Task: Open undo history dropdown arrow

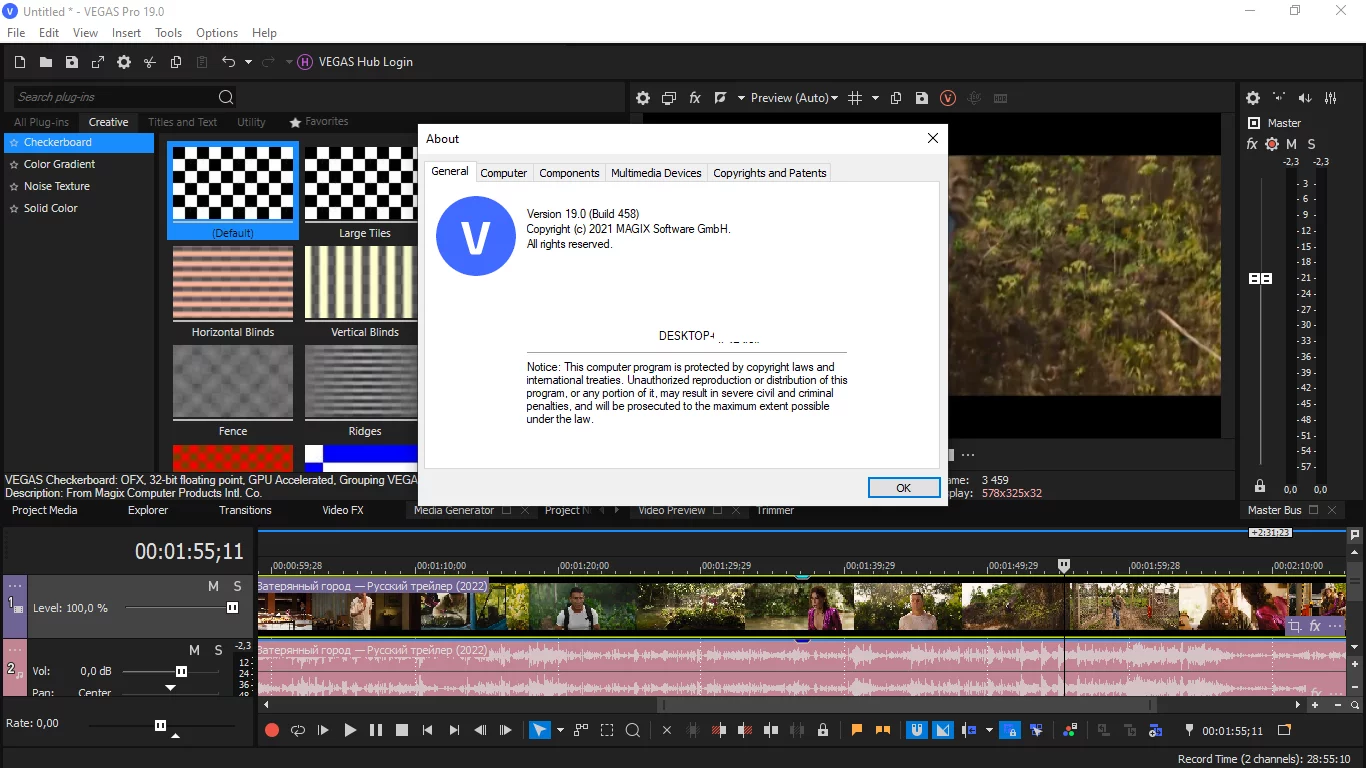Action: coord(248,62)
